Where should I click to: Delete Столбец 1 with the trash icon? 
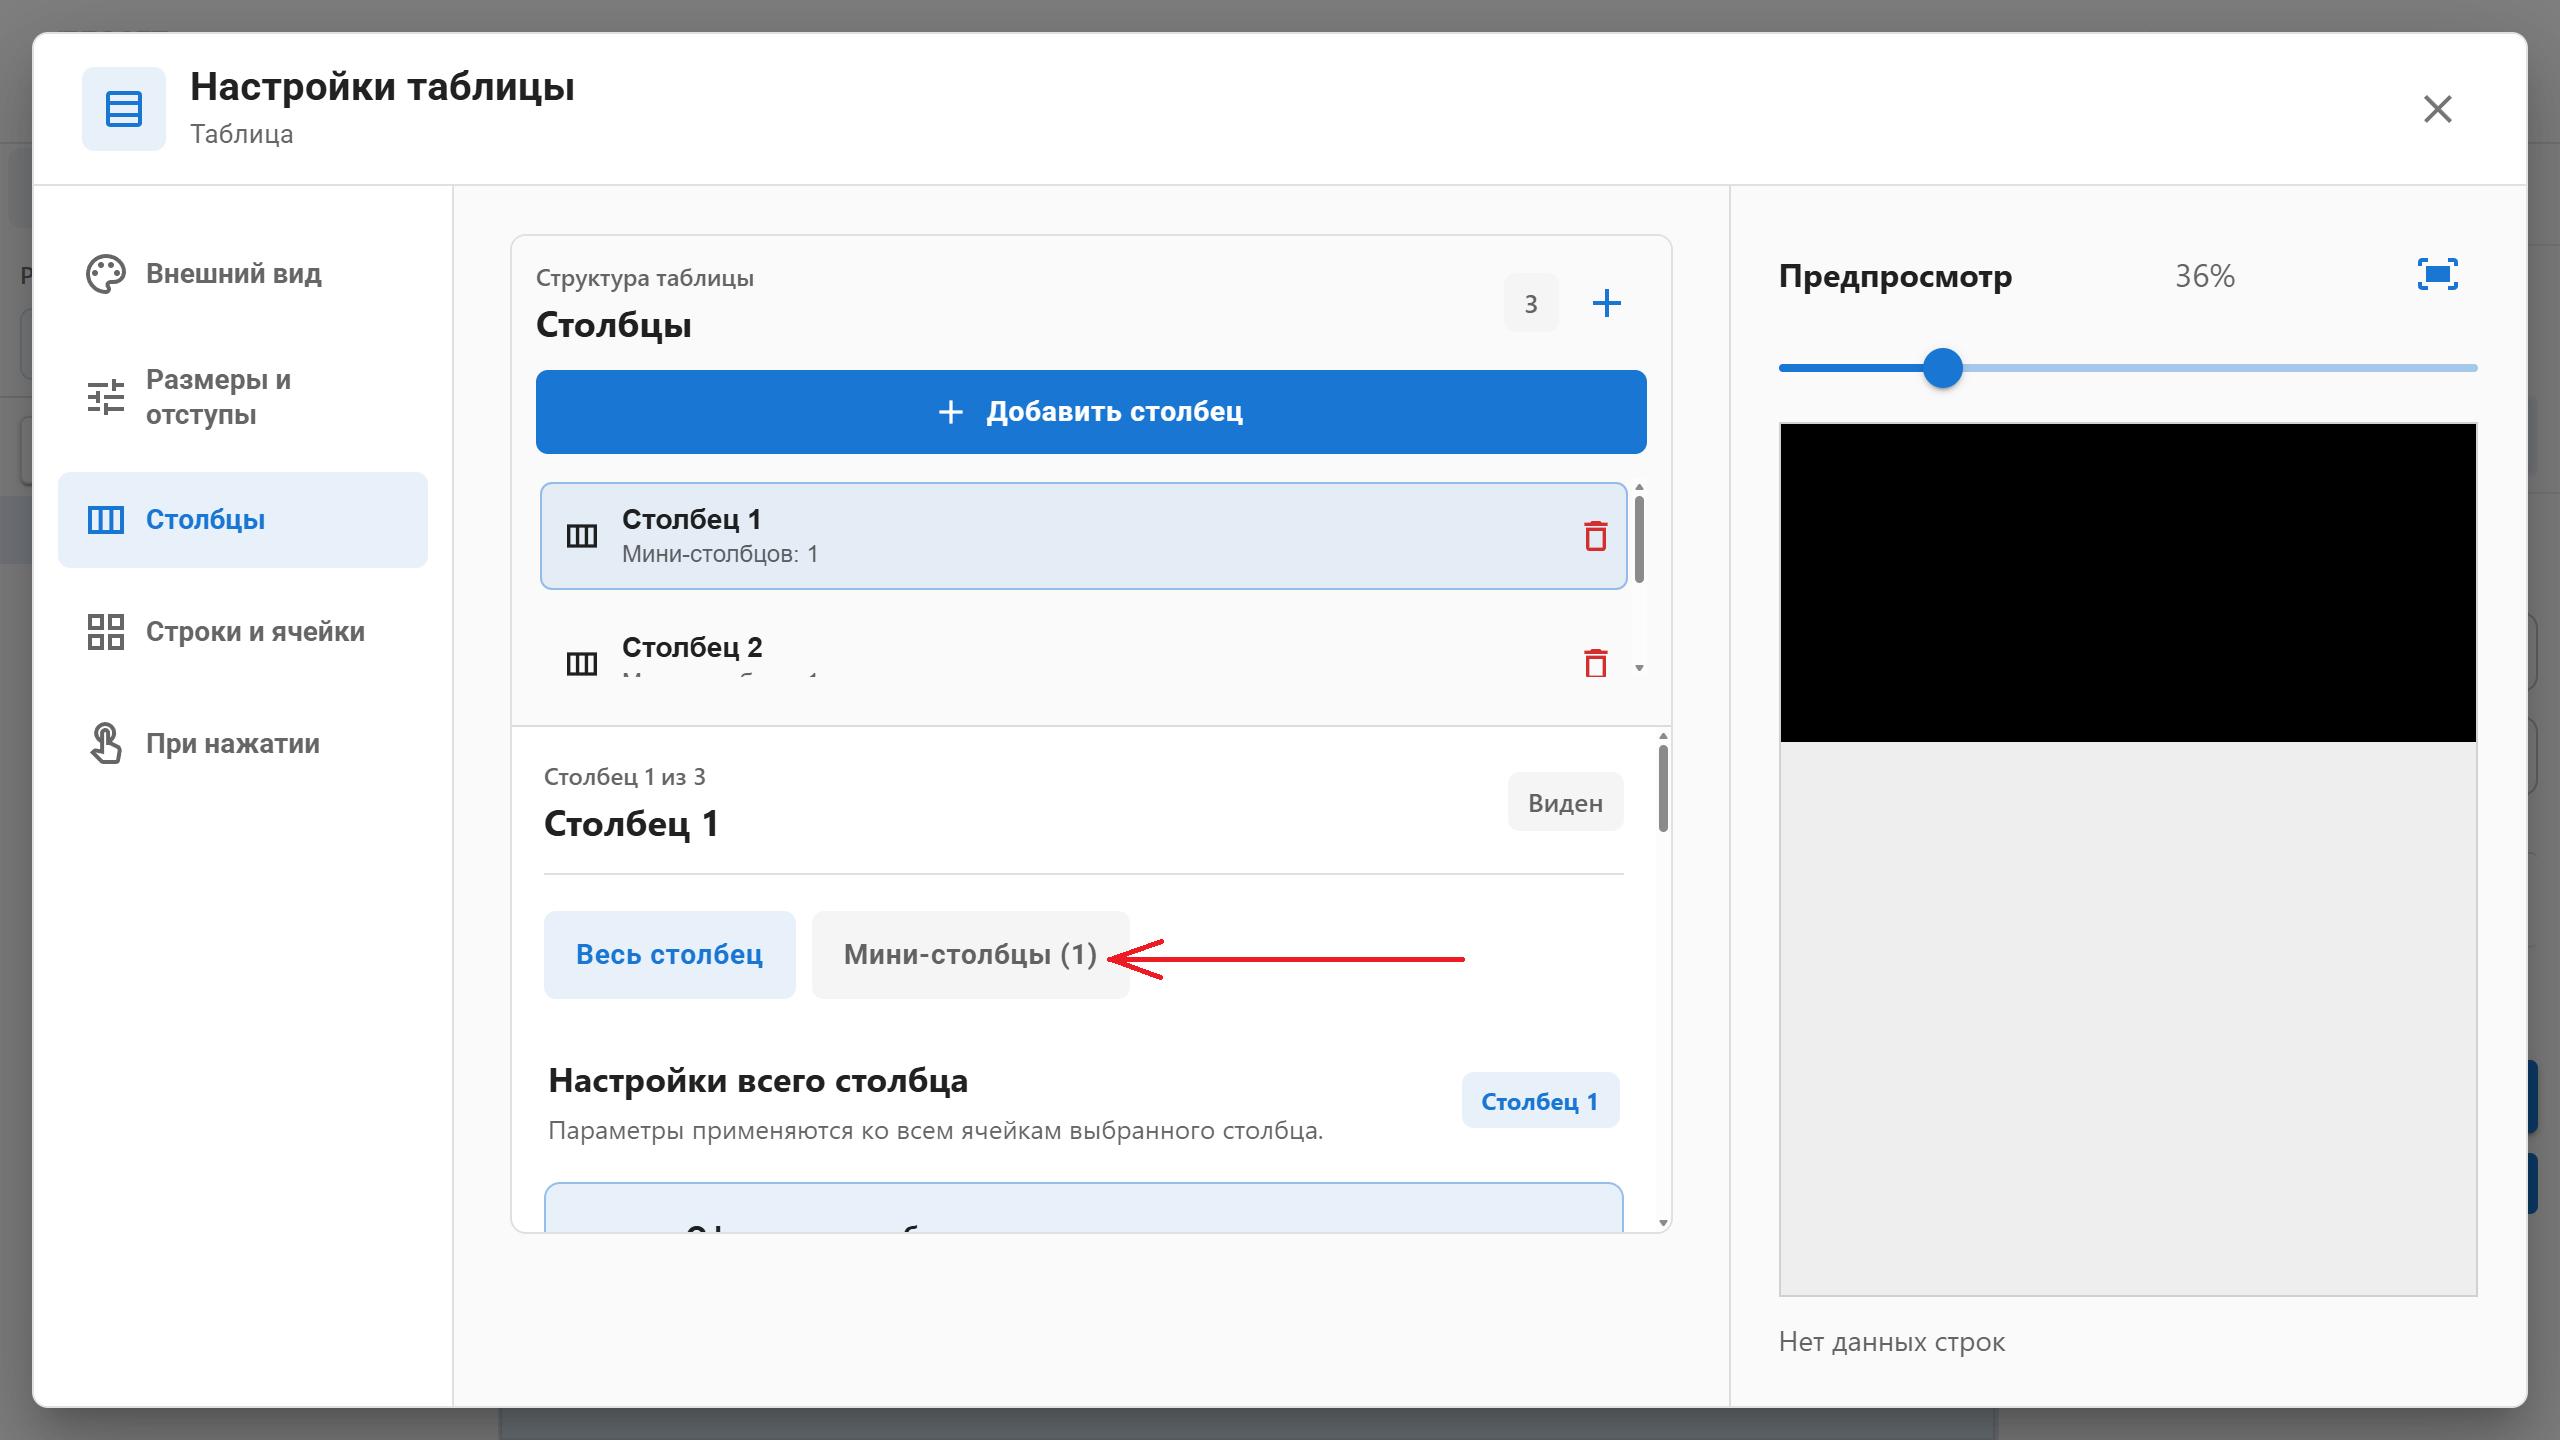click(x=1596, y=536)
